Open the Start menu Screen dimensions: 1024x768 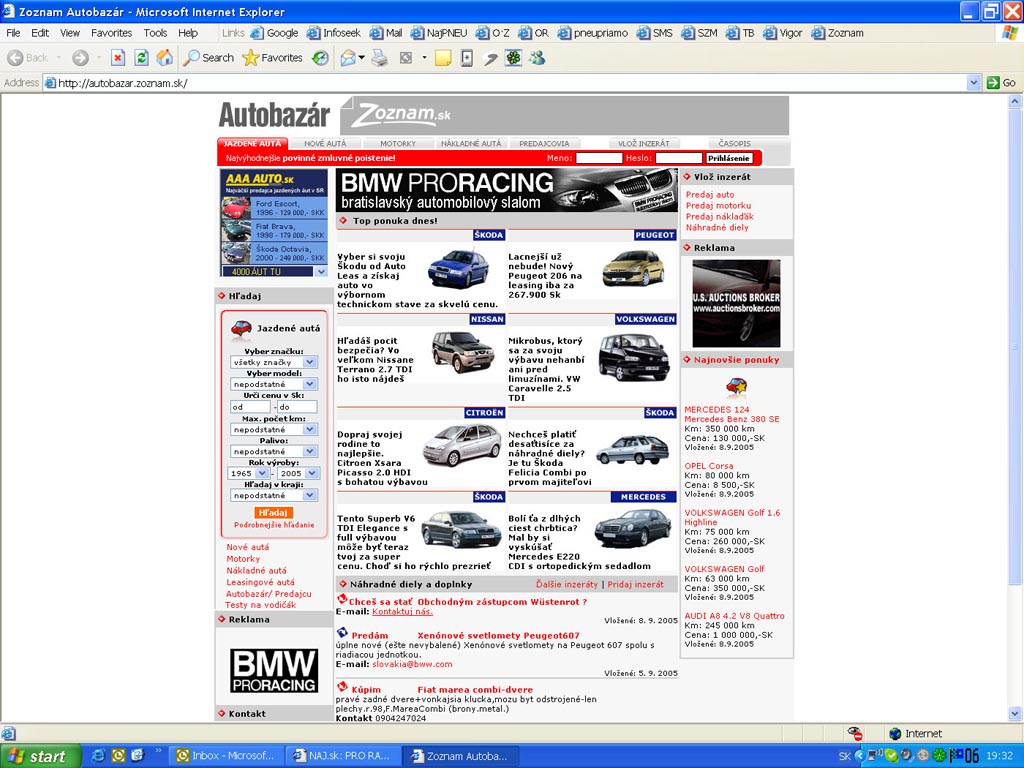click(40, 756)
